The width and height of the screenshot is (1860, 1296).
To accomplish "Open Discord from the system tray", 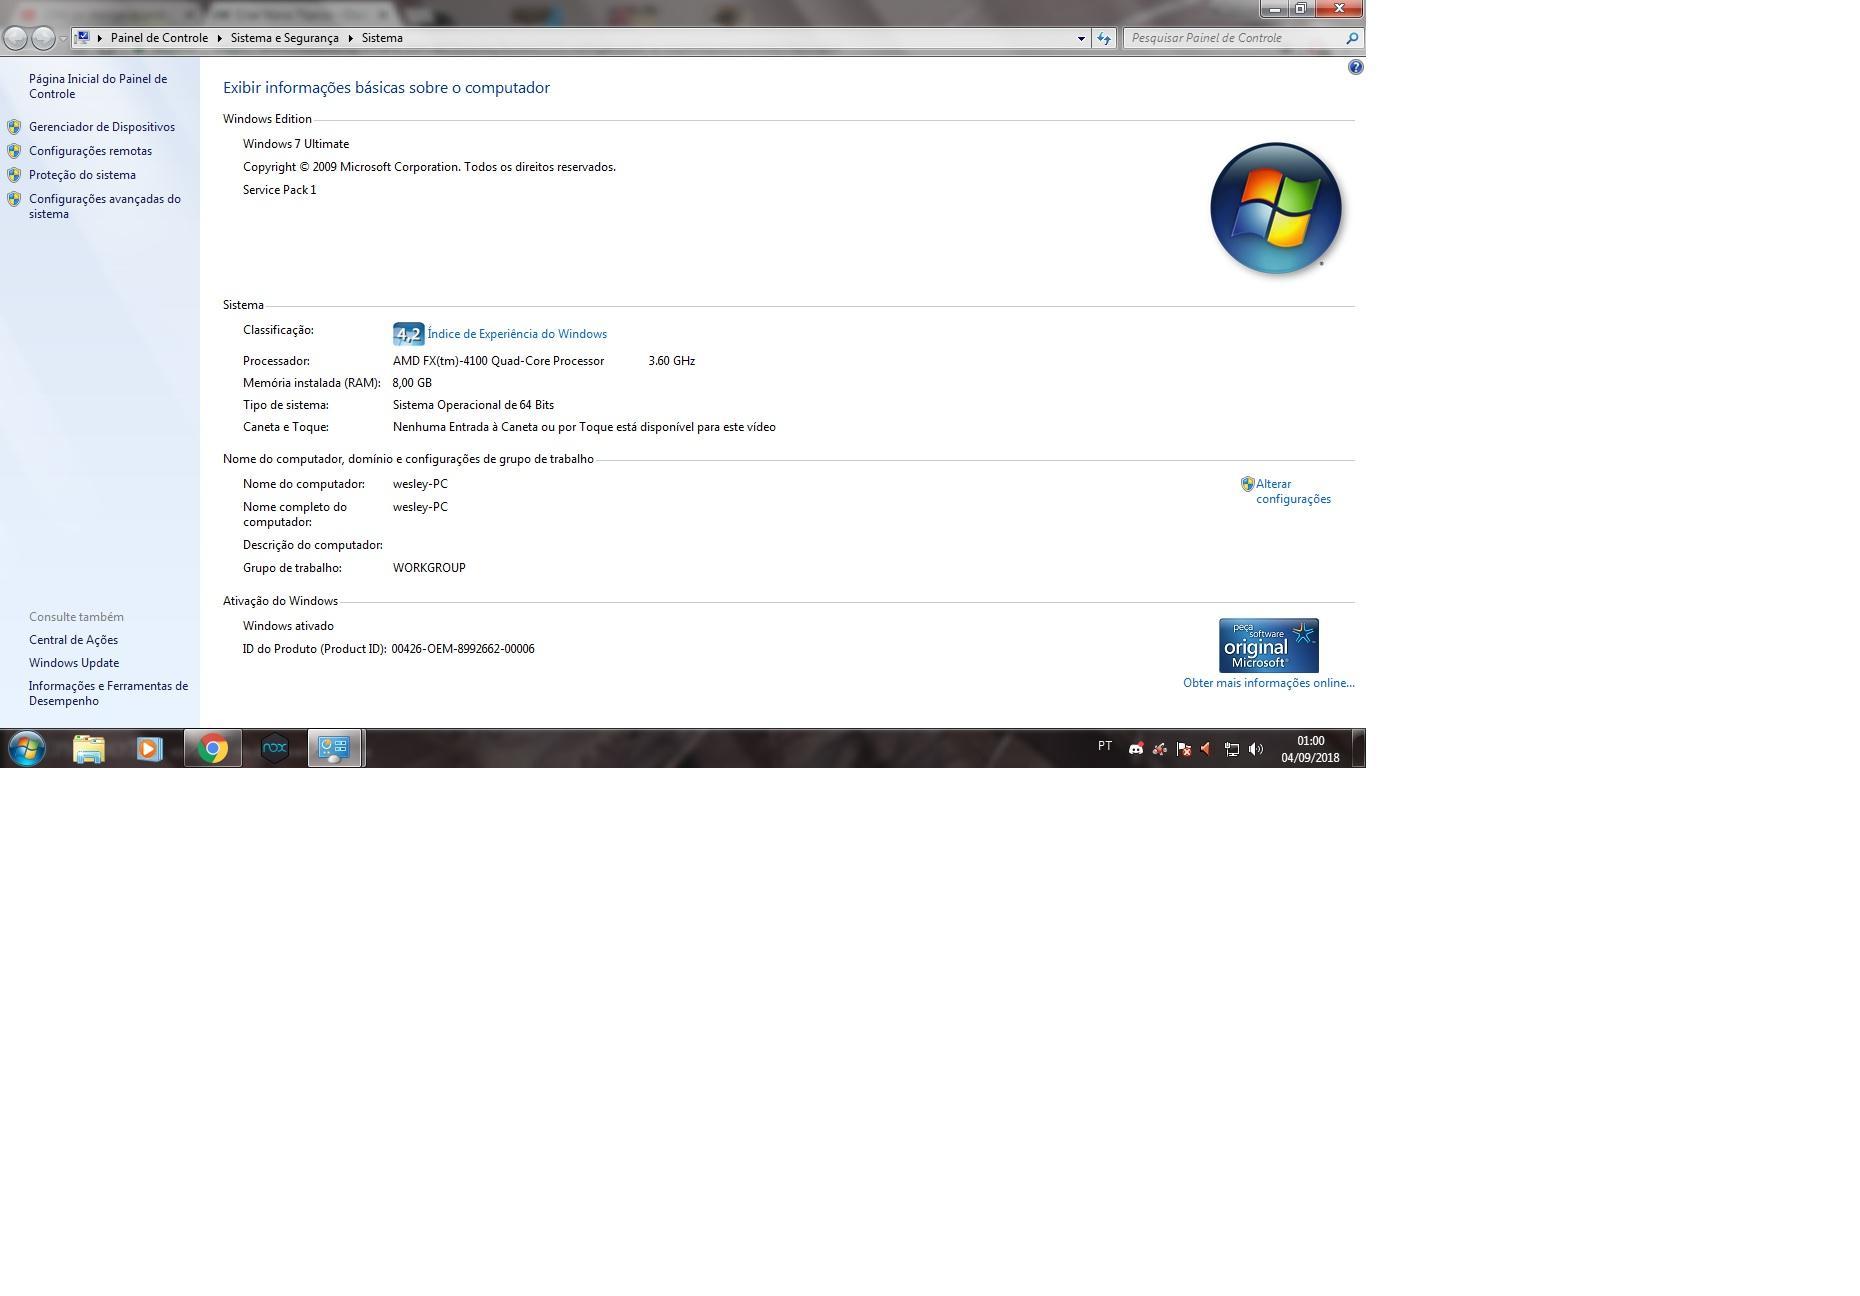I will pyautogui.click(x=1136, y=749).
